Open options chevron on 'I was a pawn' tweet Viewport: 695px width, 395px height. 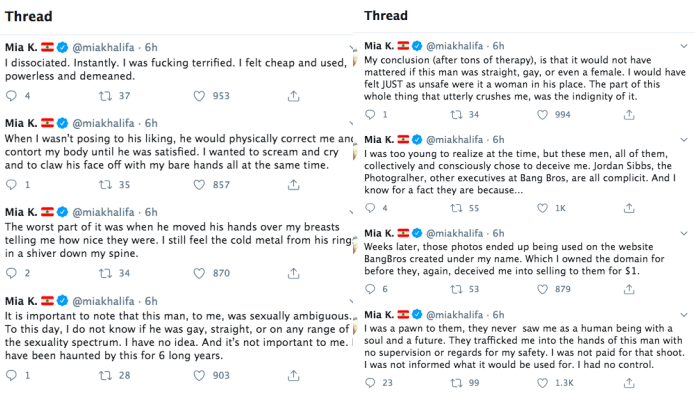click(x=684, y=315)
